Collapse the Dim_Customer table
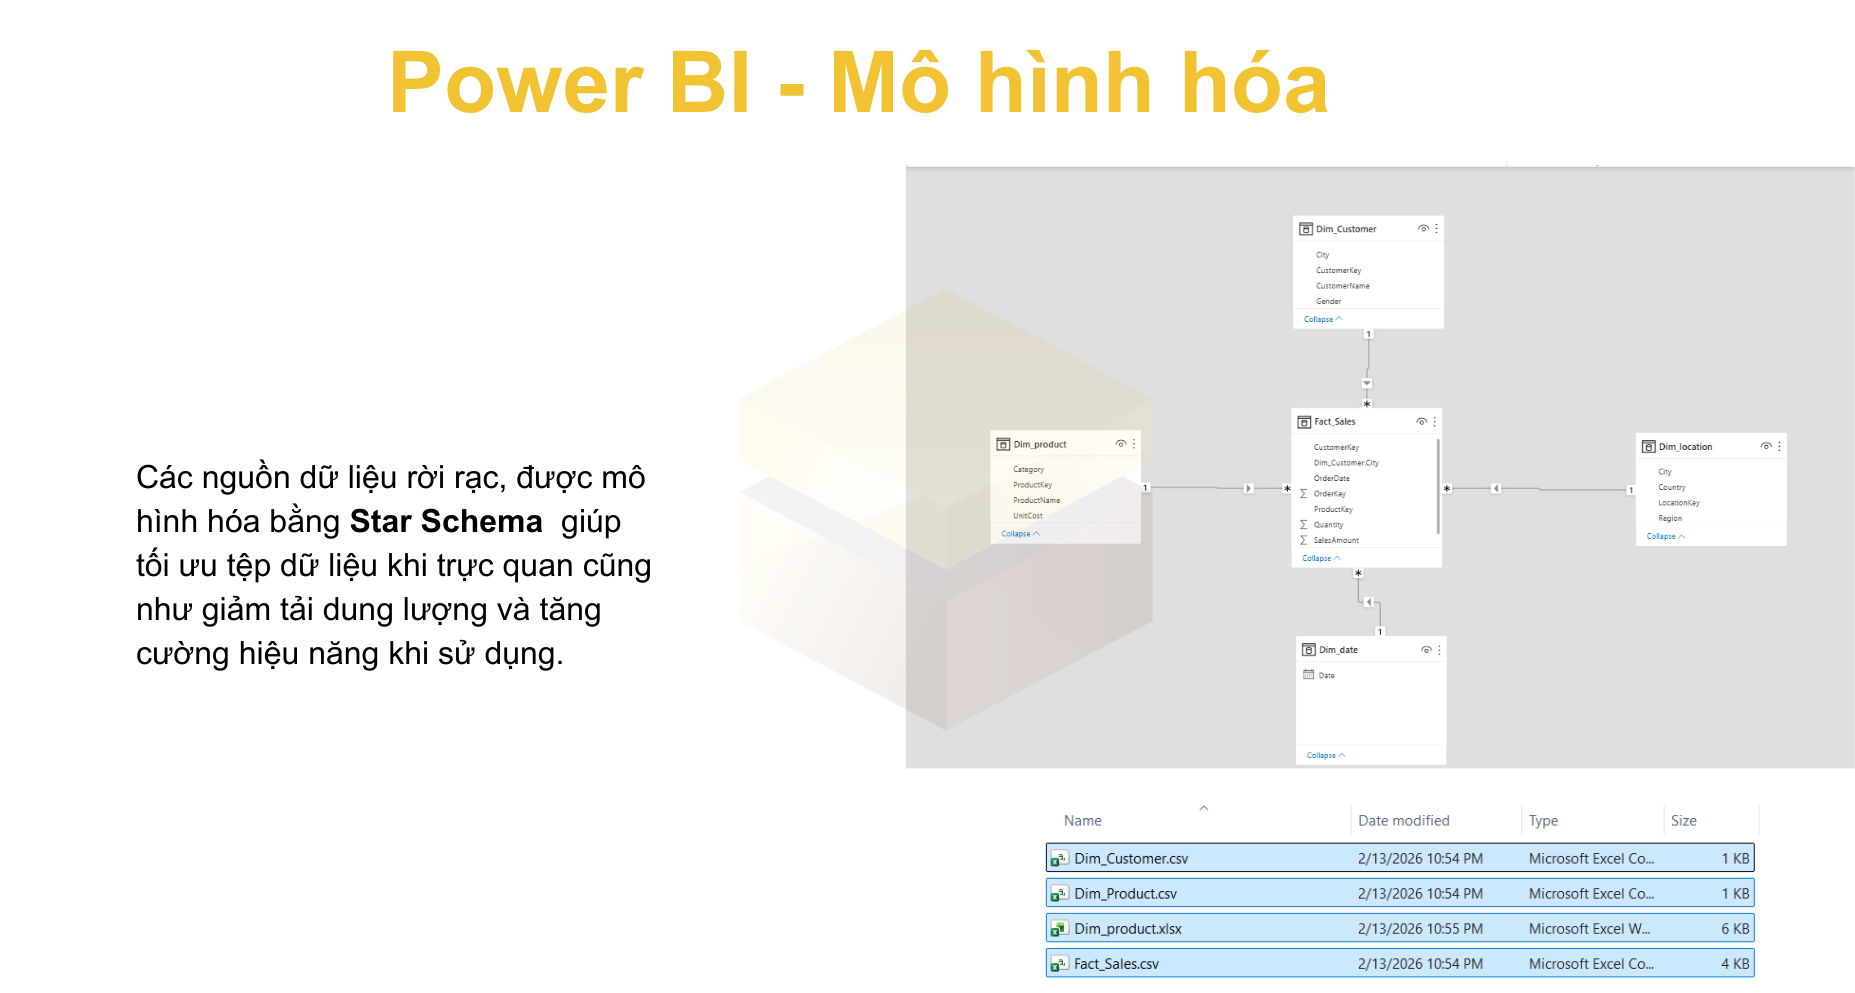This screenshot has width=1855, height=993. [x=1323, y=319]
